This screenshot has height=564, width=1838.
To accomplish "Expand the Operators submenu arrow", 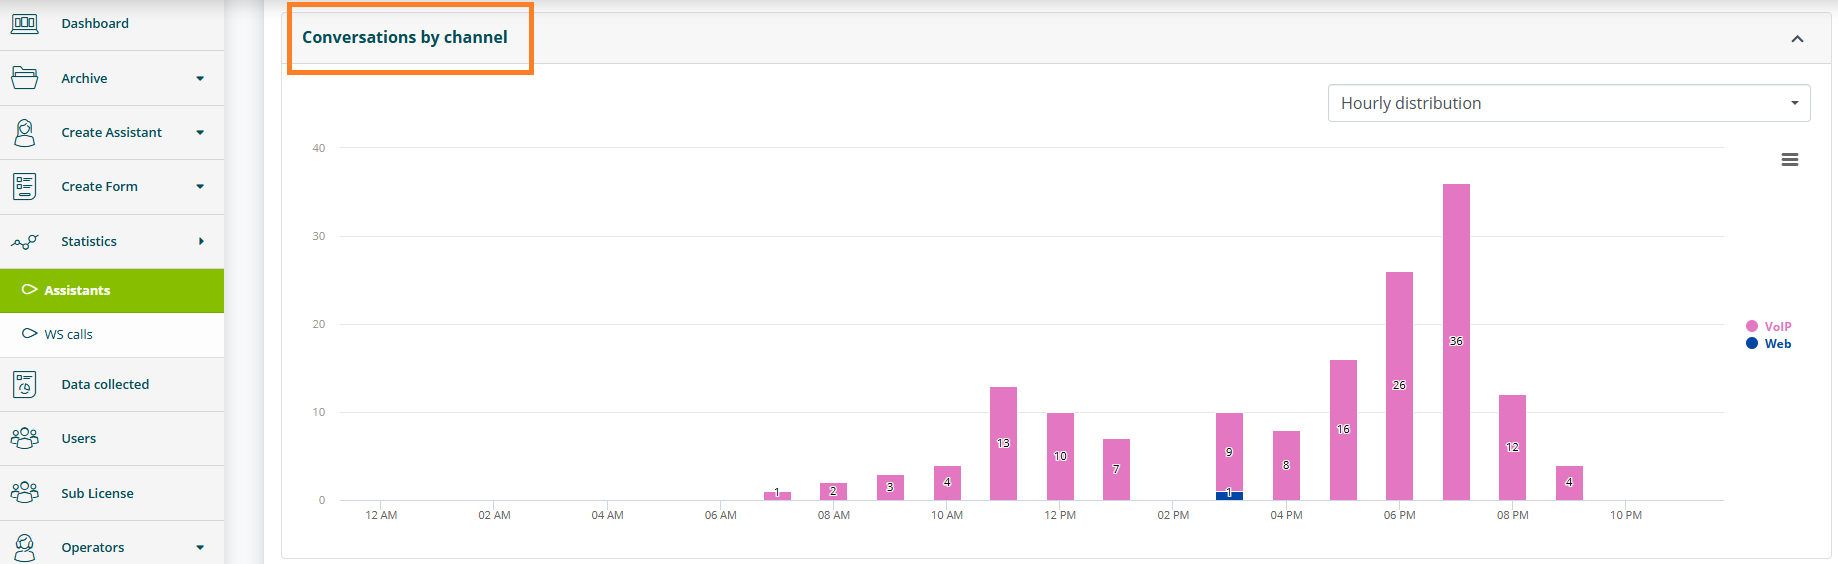I will pos(200,547).
